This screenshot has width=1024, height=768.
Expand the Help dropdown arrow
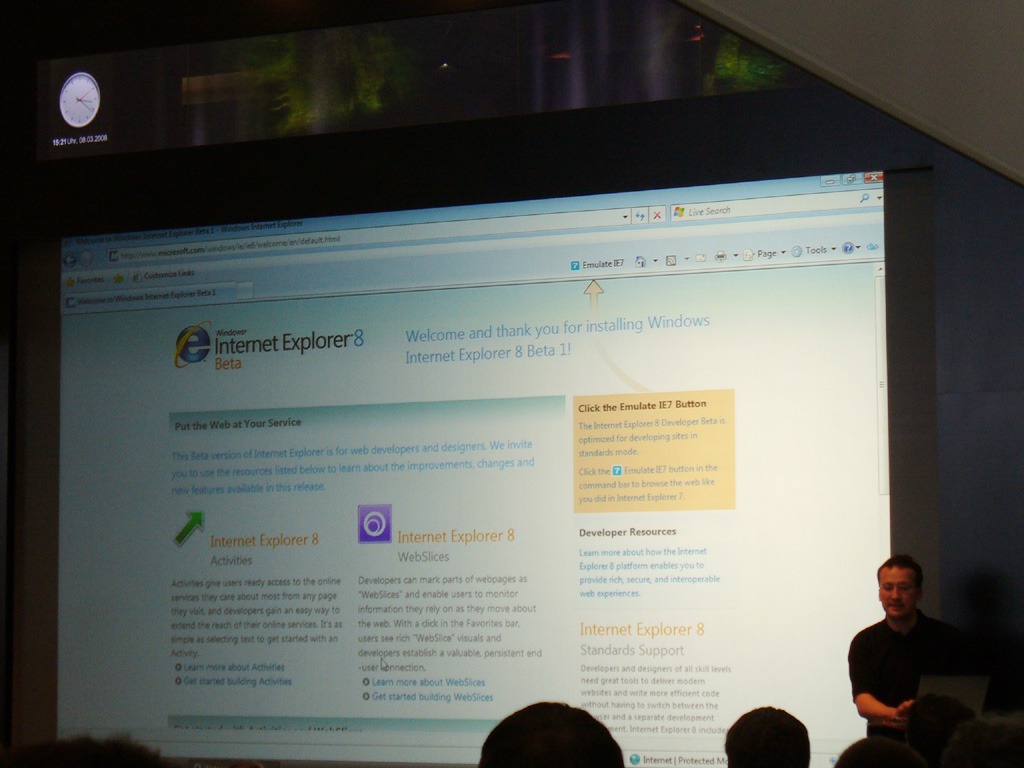point(858,248)
